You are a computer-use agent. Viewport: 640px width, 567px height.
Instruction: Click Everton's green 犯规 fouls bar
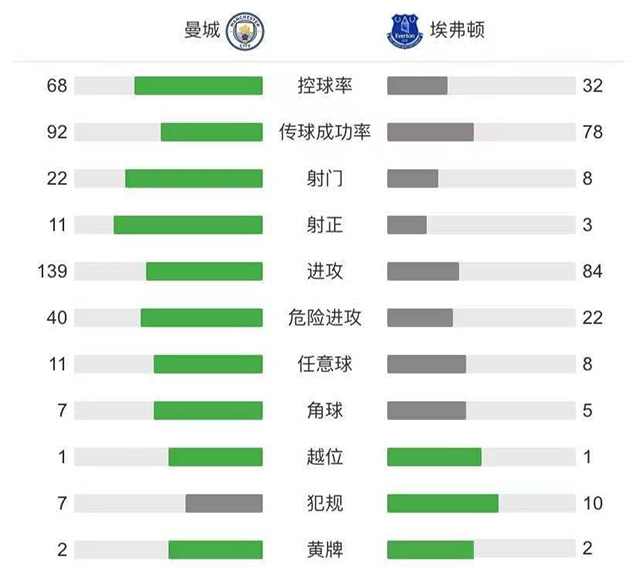tap(442, 503)
